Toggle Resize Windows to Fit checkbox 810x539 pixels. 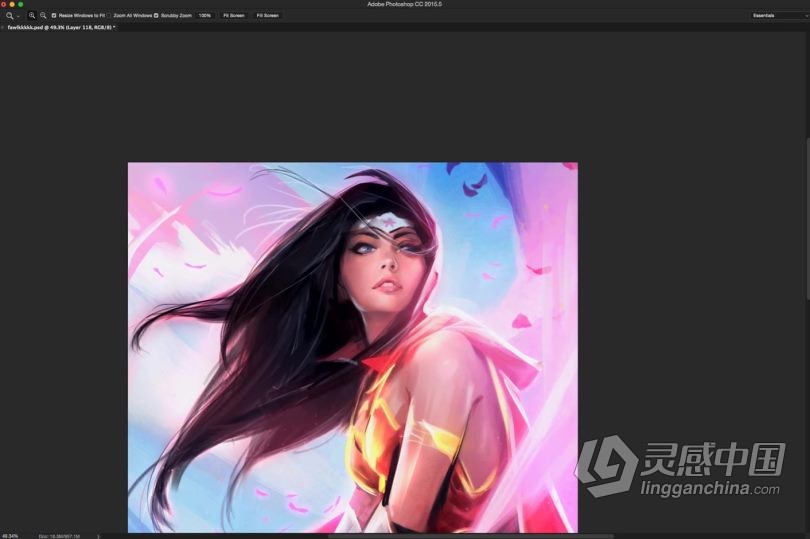pyautogui.click(x=54, y=16)
